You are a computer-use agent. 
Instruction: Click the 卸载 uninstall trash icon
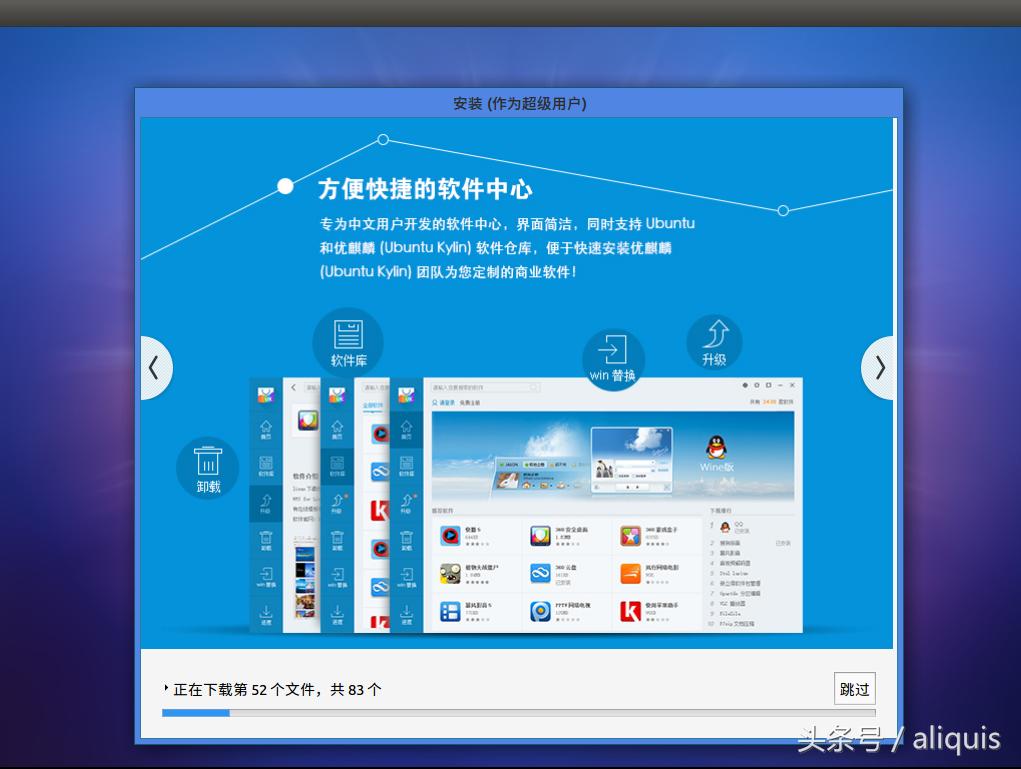coord(207,463)
